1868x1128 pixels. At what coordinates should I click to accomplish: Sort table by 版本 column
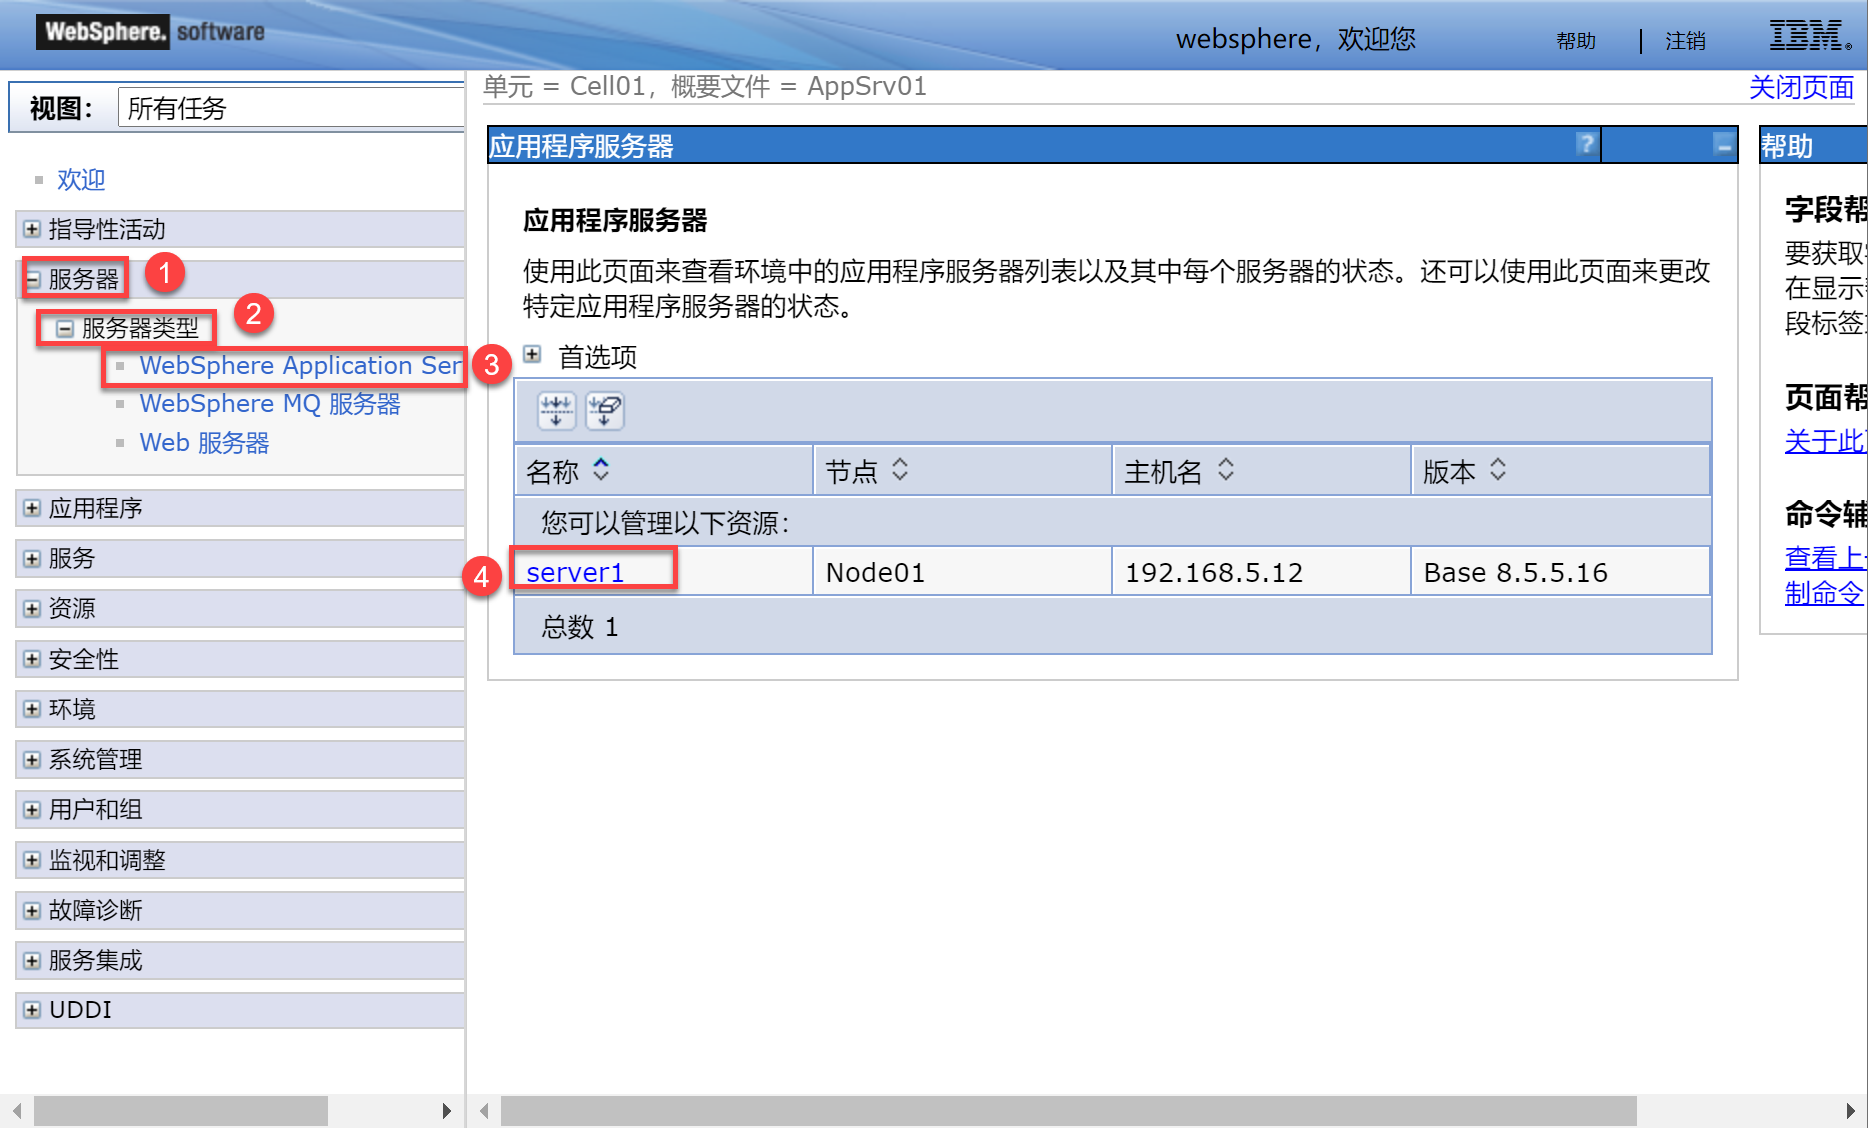(x=1498, y=469)
